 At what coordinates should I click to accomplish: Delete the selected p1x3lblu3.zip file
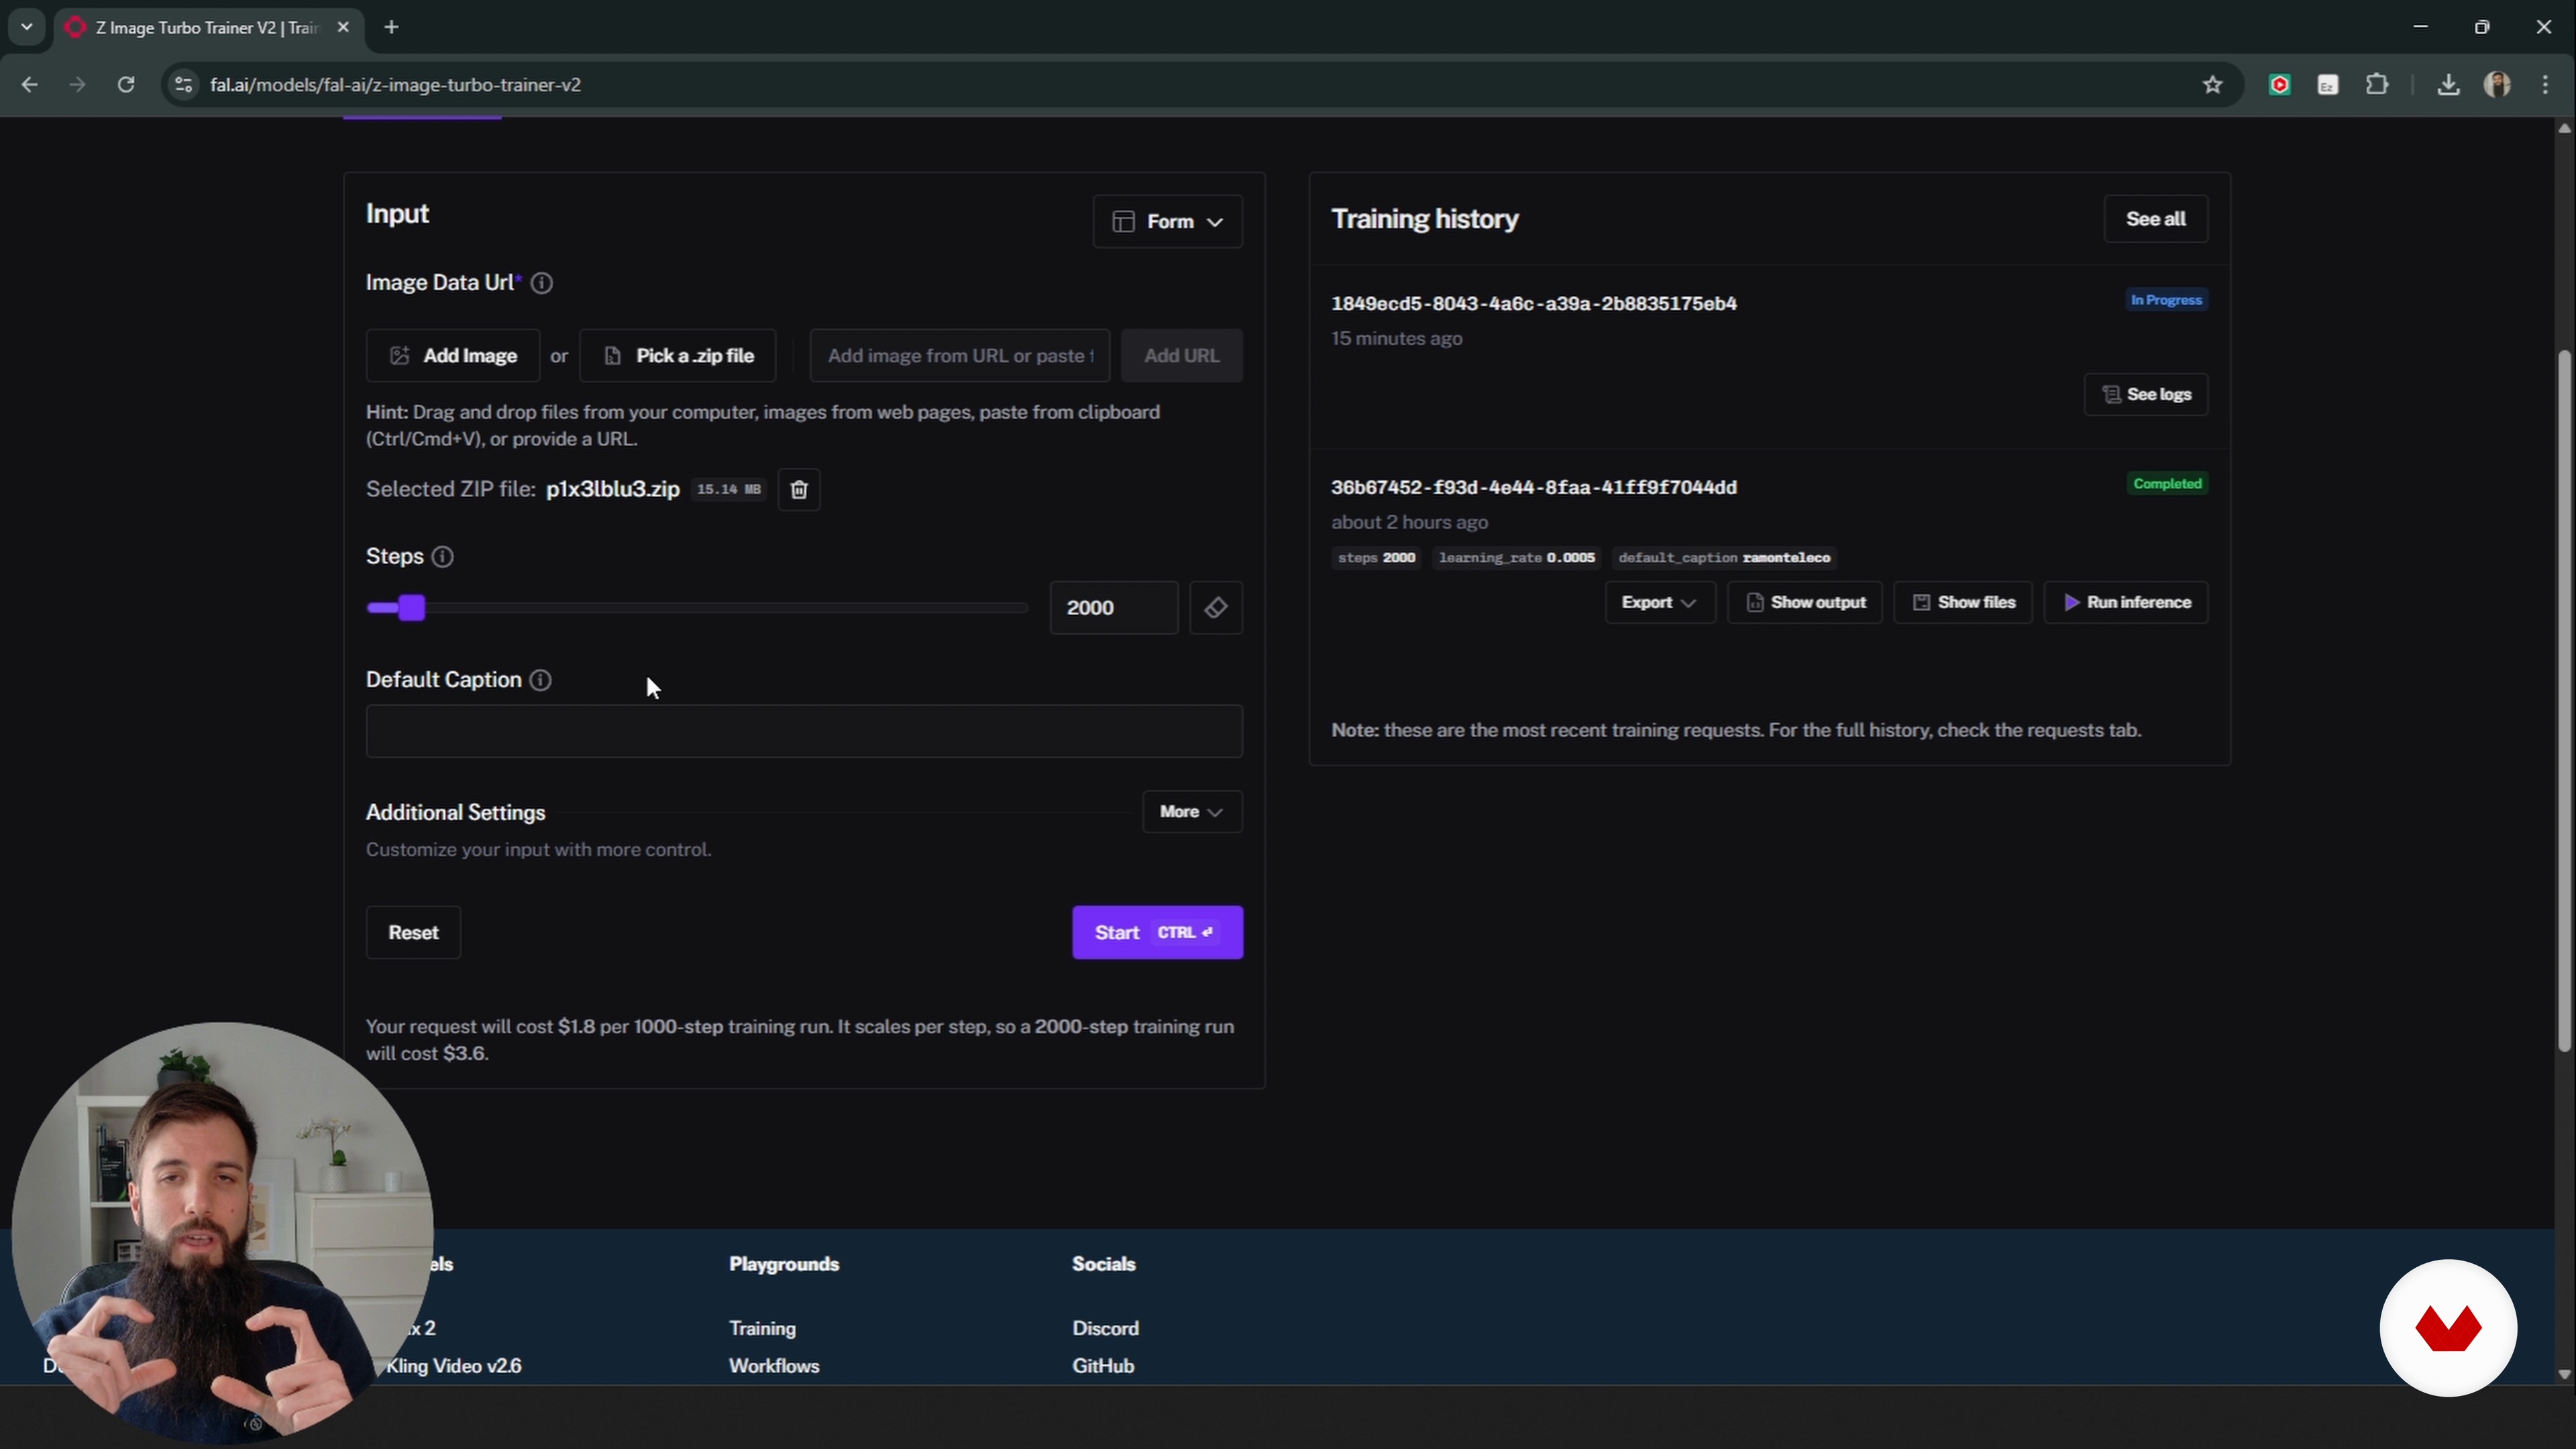799,490
